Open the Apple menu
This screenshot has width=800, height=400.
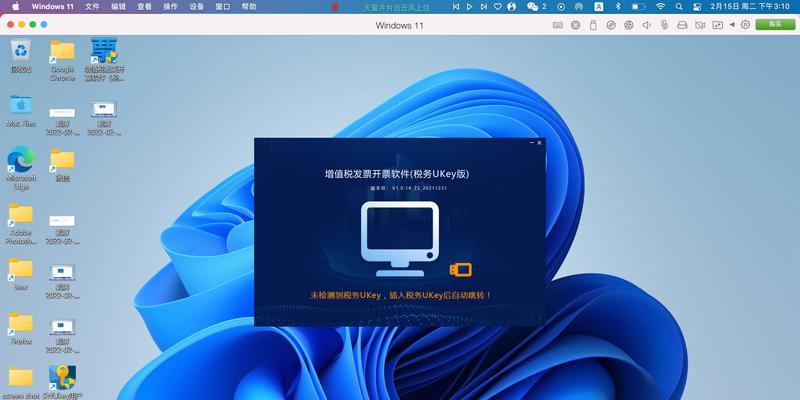point(15,7)
